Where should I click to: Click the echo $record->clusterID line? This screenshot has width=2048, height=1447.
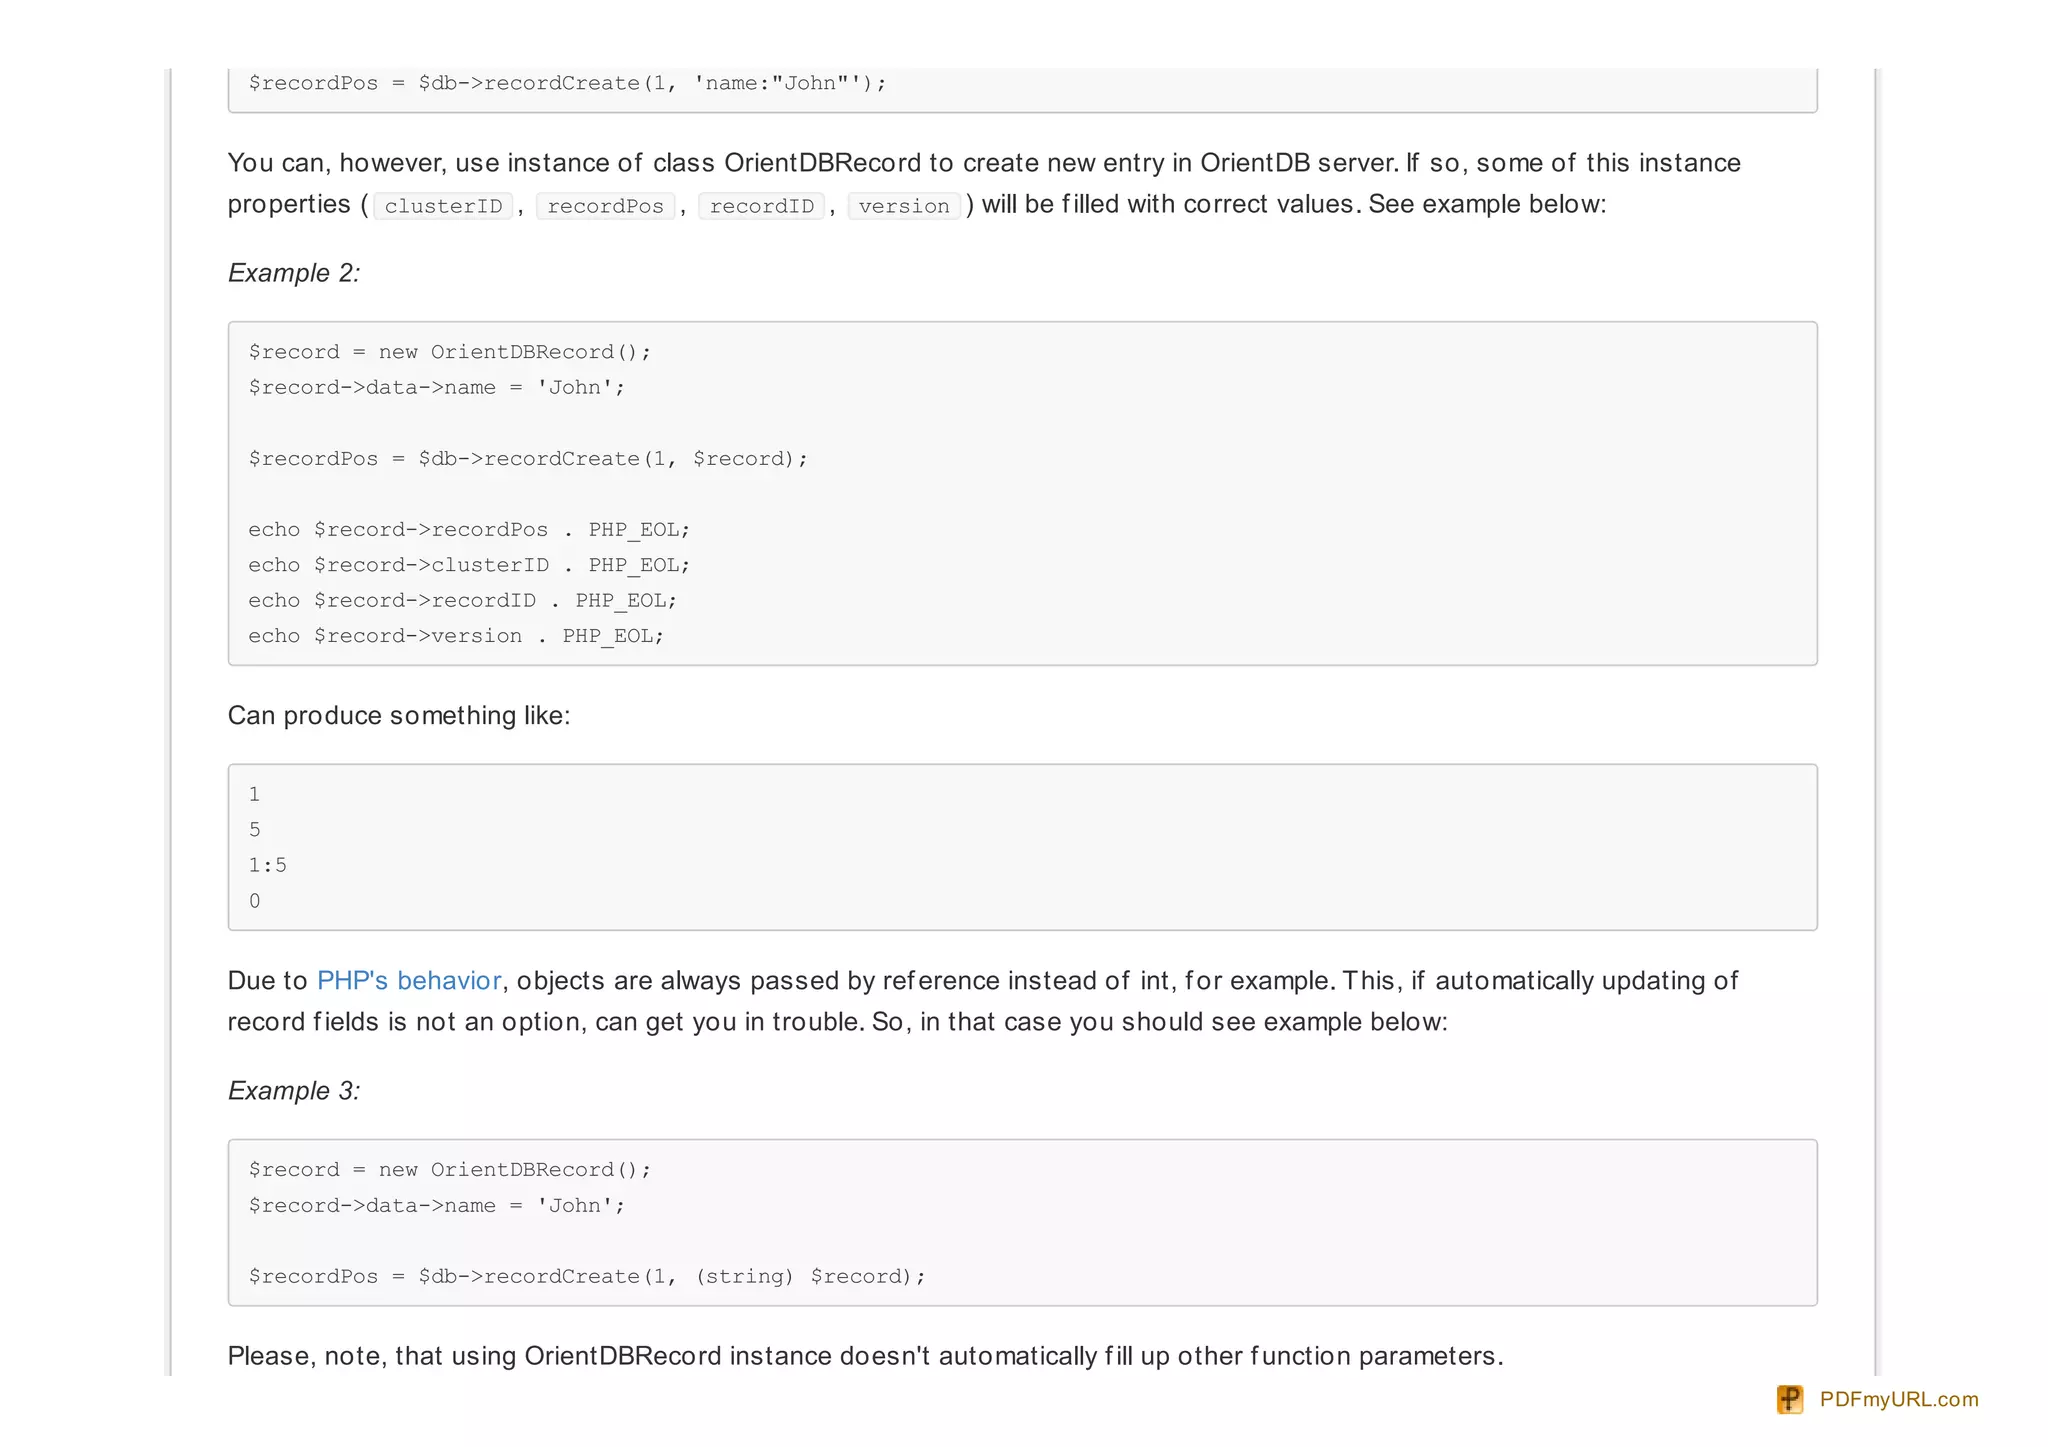[468, 565]
